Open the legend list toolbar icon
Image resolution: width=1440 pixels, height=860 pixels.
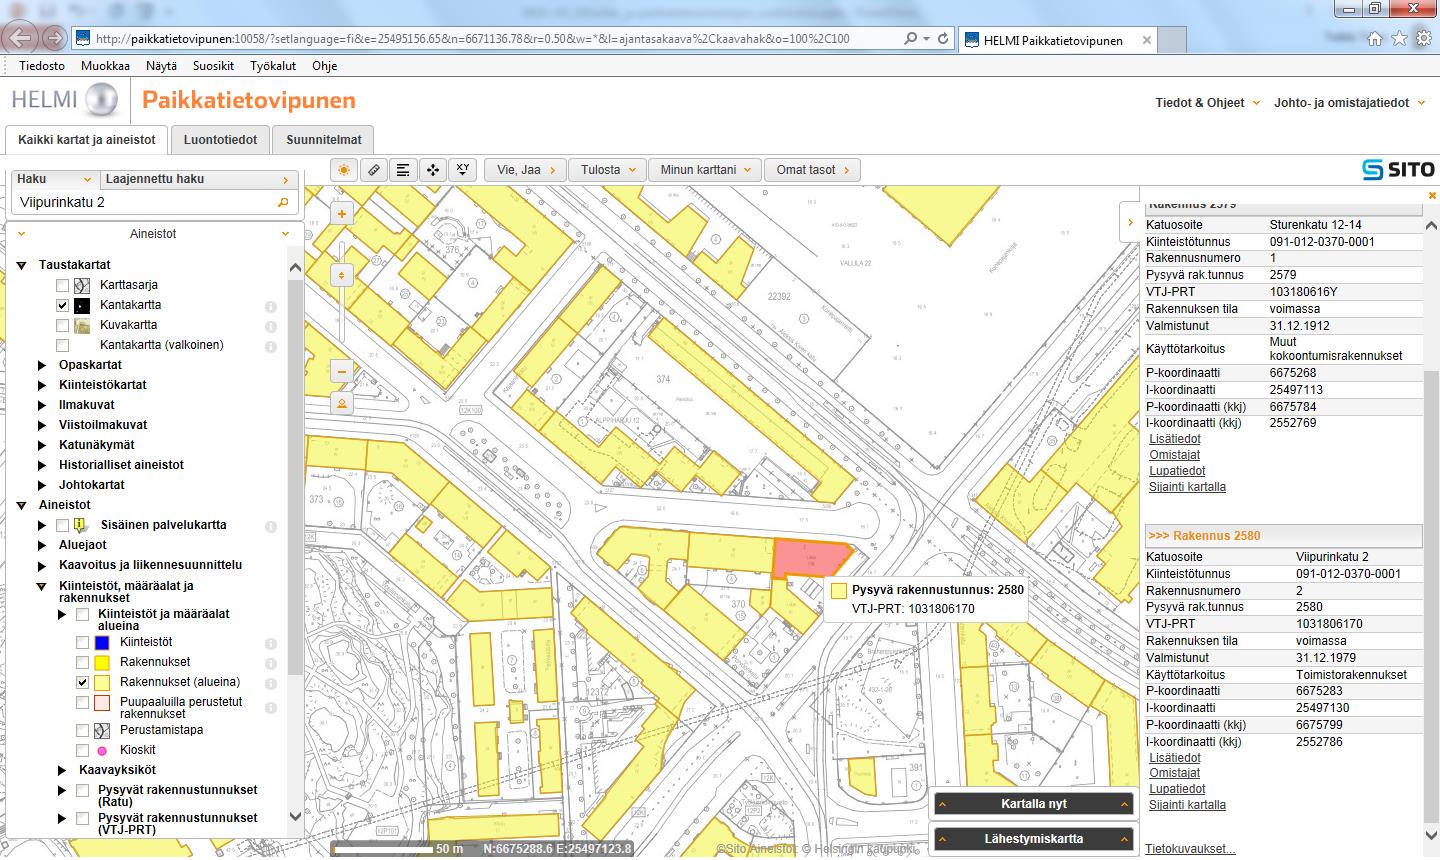(403, 170)
